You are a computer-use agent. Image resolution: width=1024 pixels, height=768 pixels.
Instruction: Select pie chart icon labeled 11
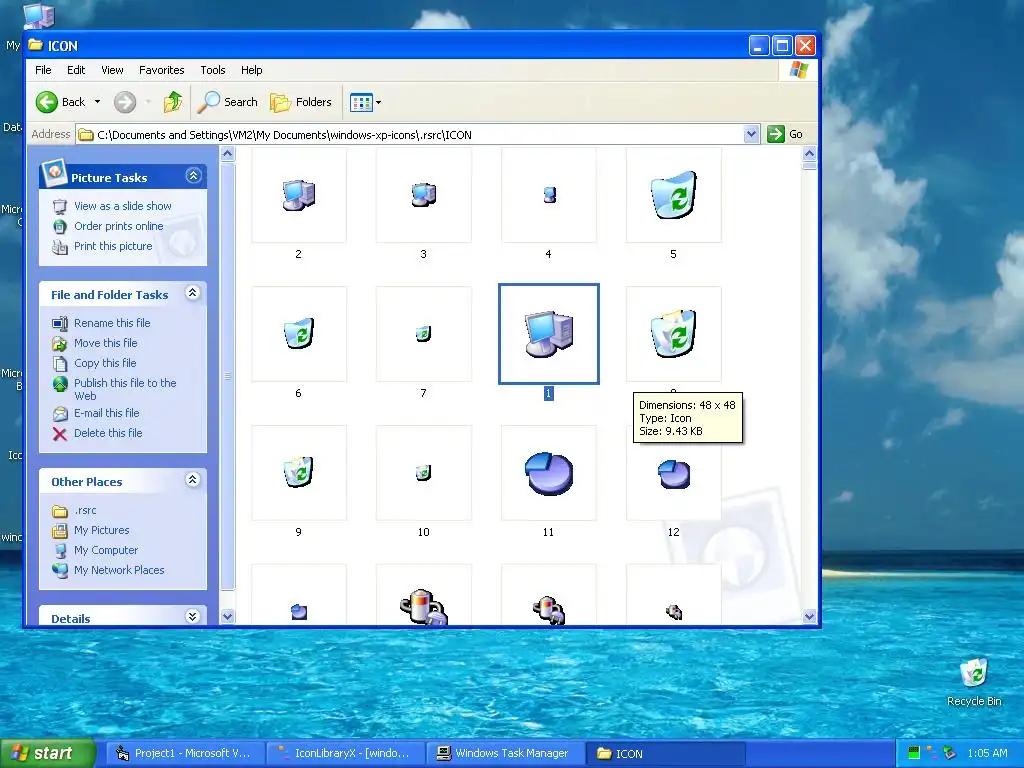pos(549,473)
